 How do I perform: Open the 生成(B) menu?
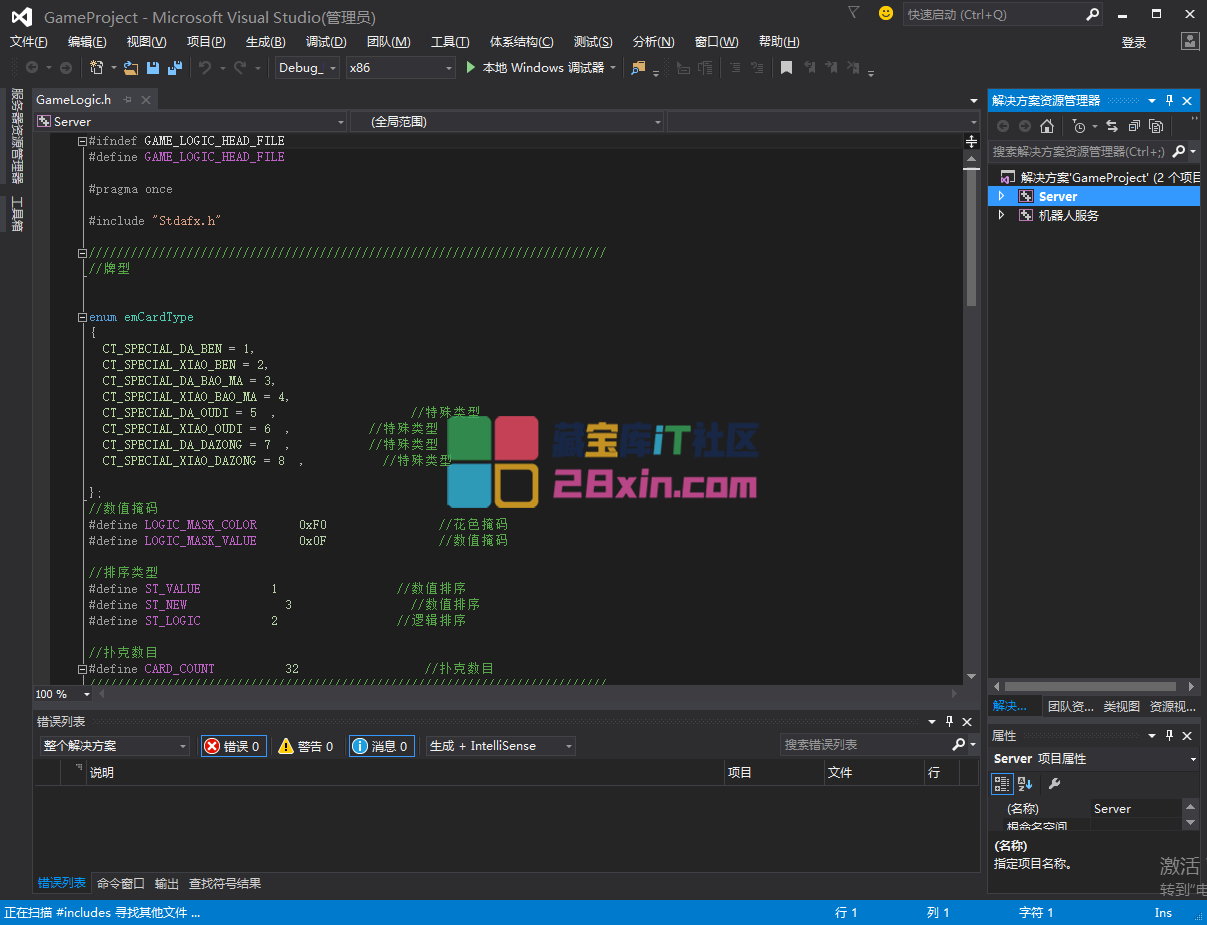265,41
